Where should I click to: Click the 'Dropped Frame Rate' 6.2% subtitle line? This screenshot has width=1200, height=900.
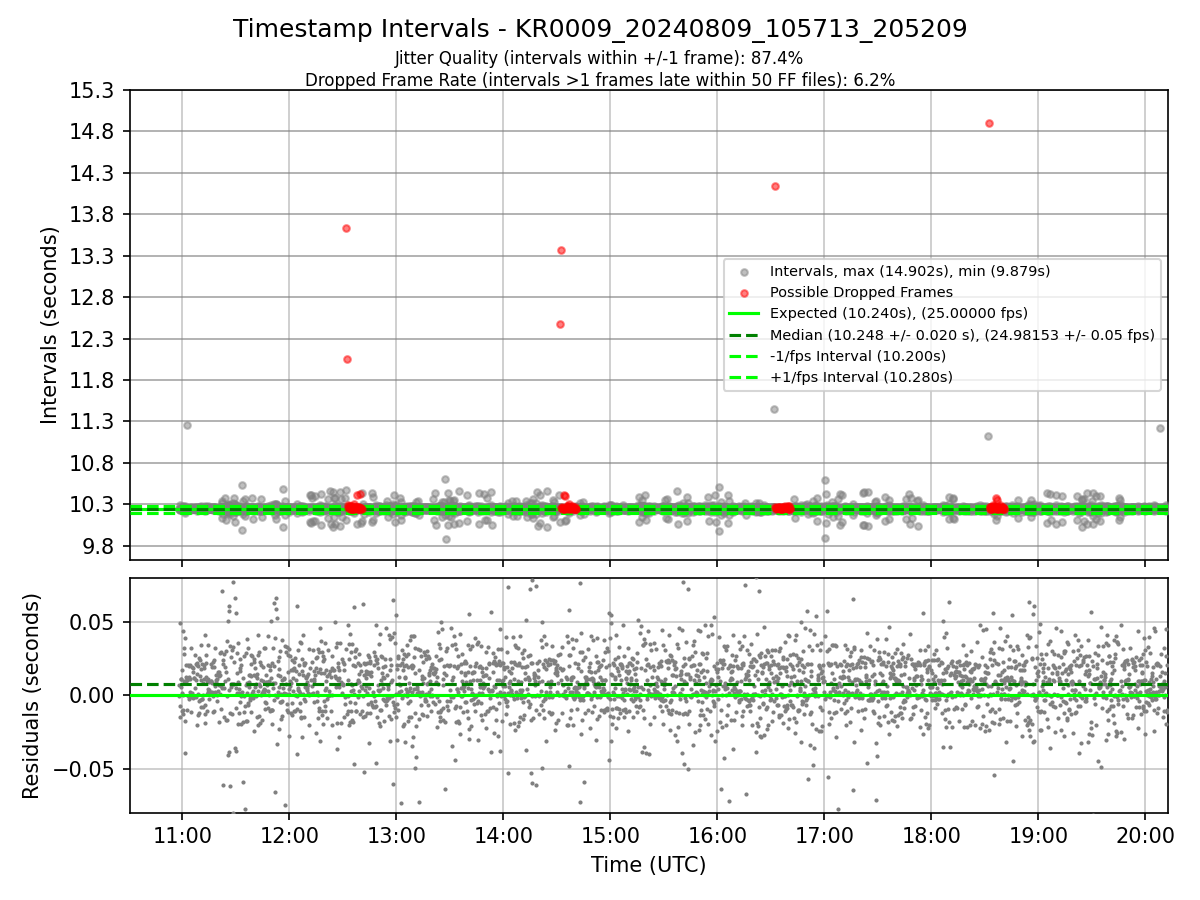tap(600, 80)
